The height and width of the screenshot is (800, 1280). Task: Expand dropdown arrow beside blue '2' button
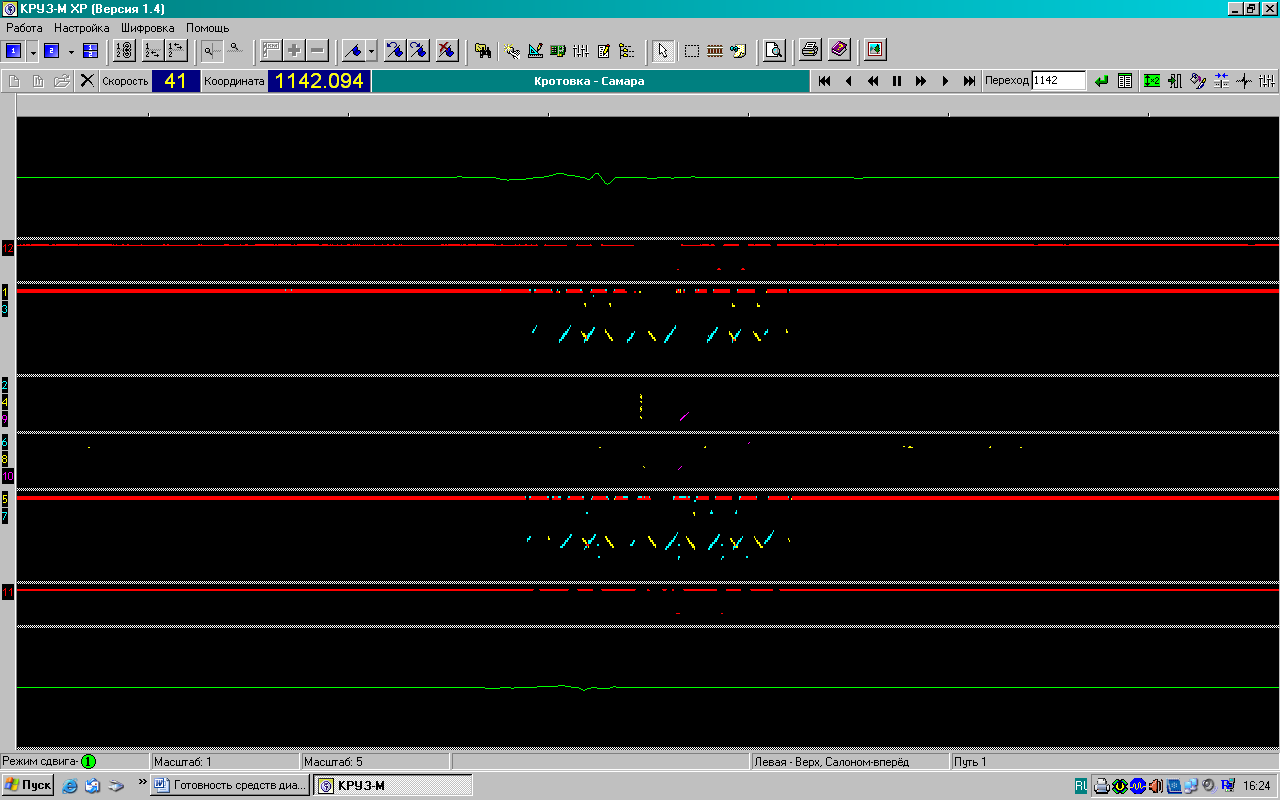(x=71, y=50)
